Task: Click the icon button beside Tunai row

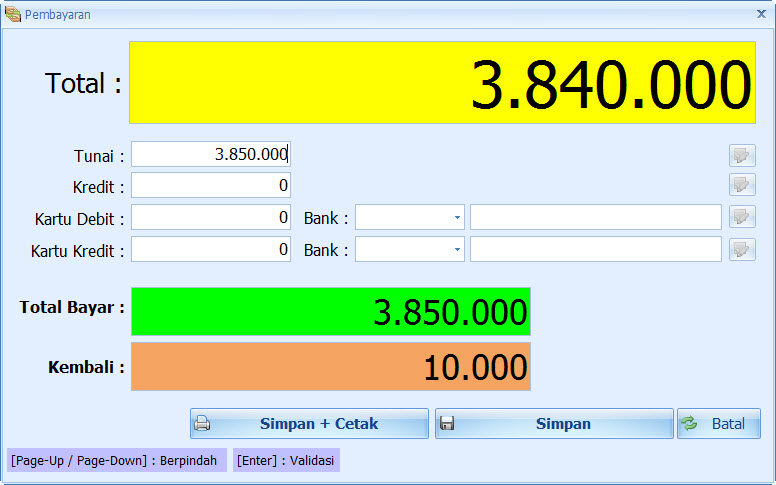Action: 742,155
